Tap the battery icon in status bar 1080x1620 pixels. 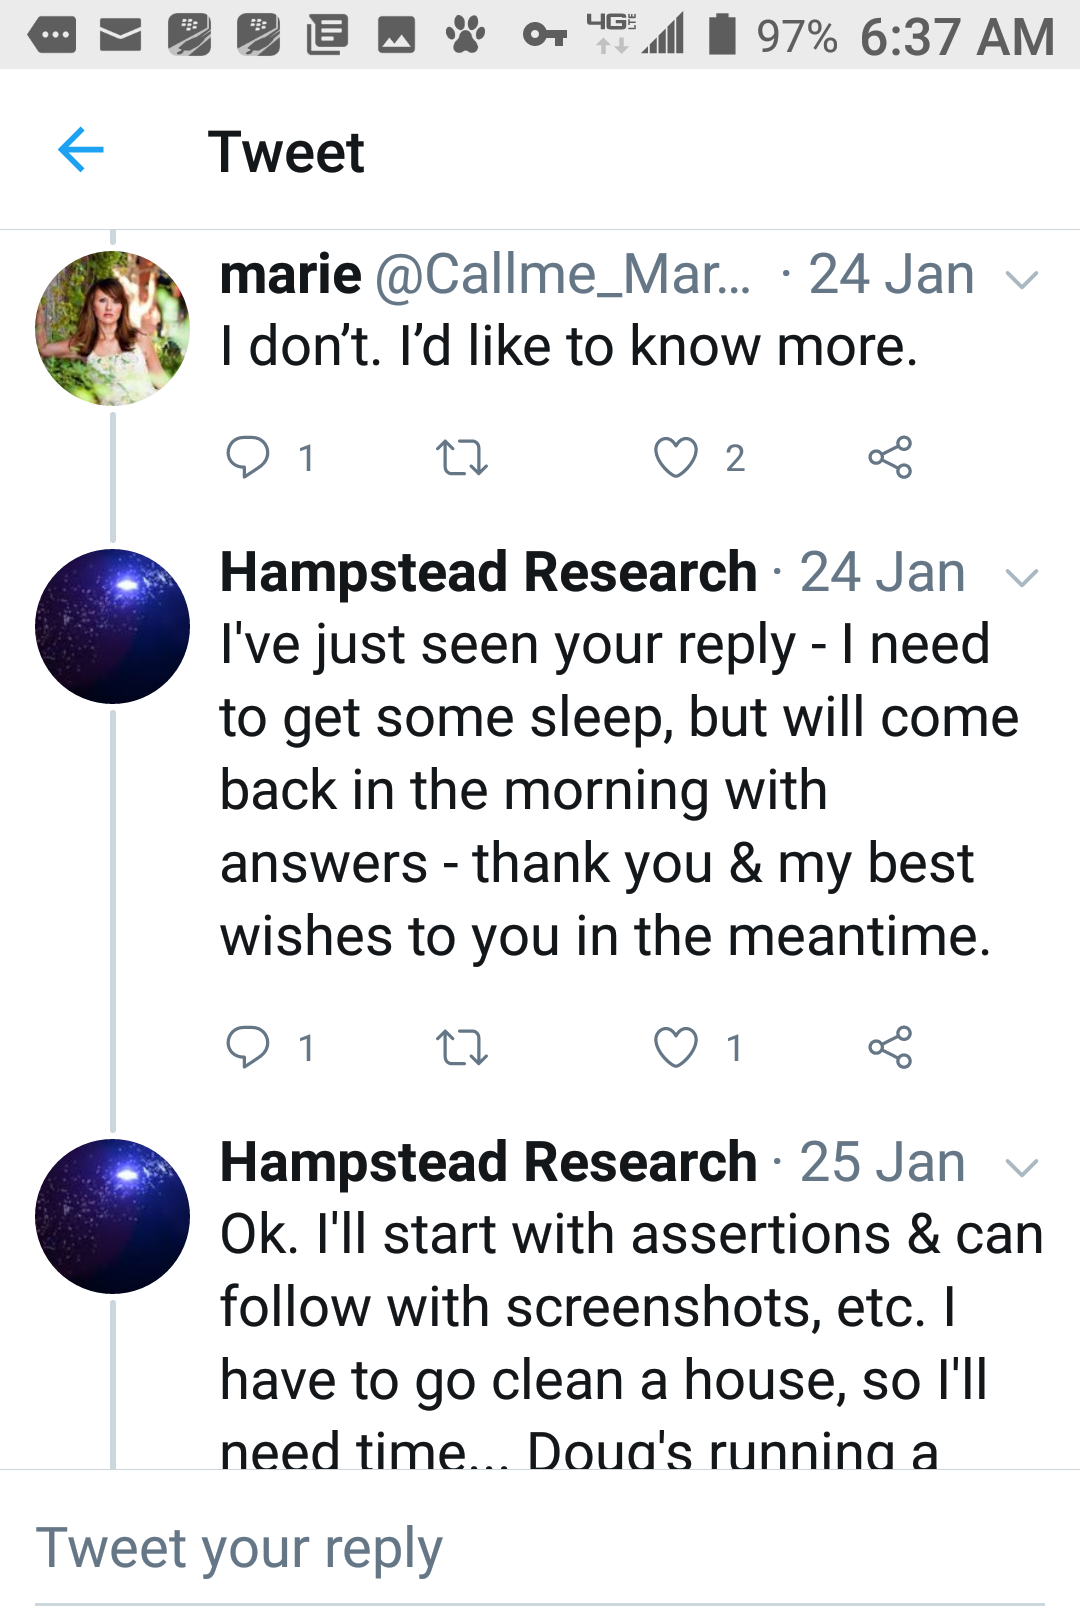coord(722,35)
